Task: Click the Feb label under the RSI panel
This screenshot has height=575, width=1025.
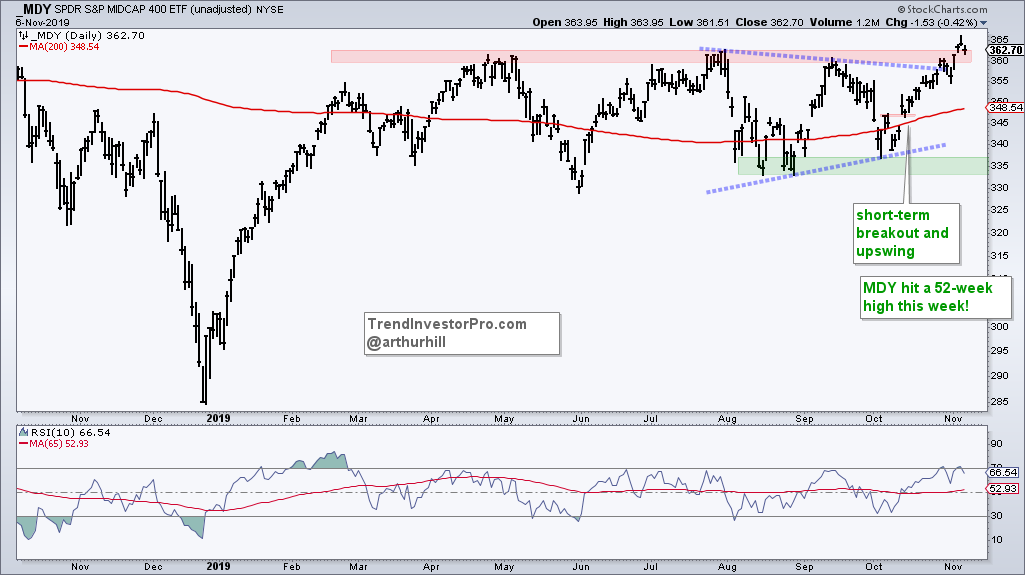Action: pos(292,567)
